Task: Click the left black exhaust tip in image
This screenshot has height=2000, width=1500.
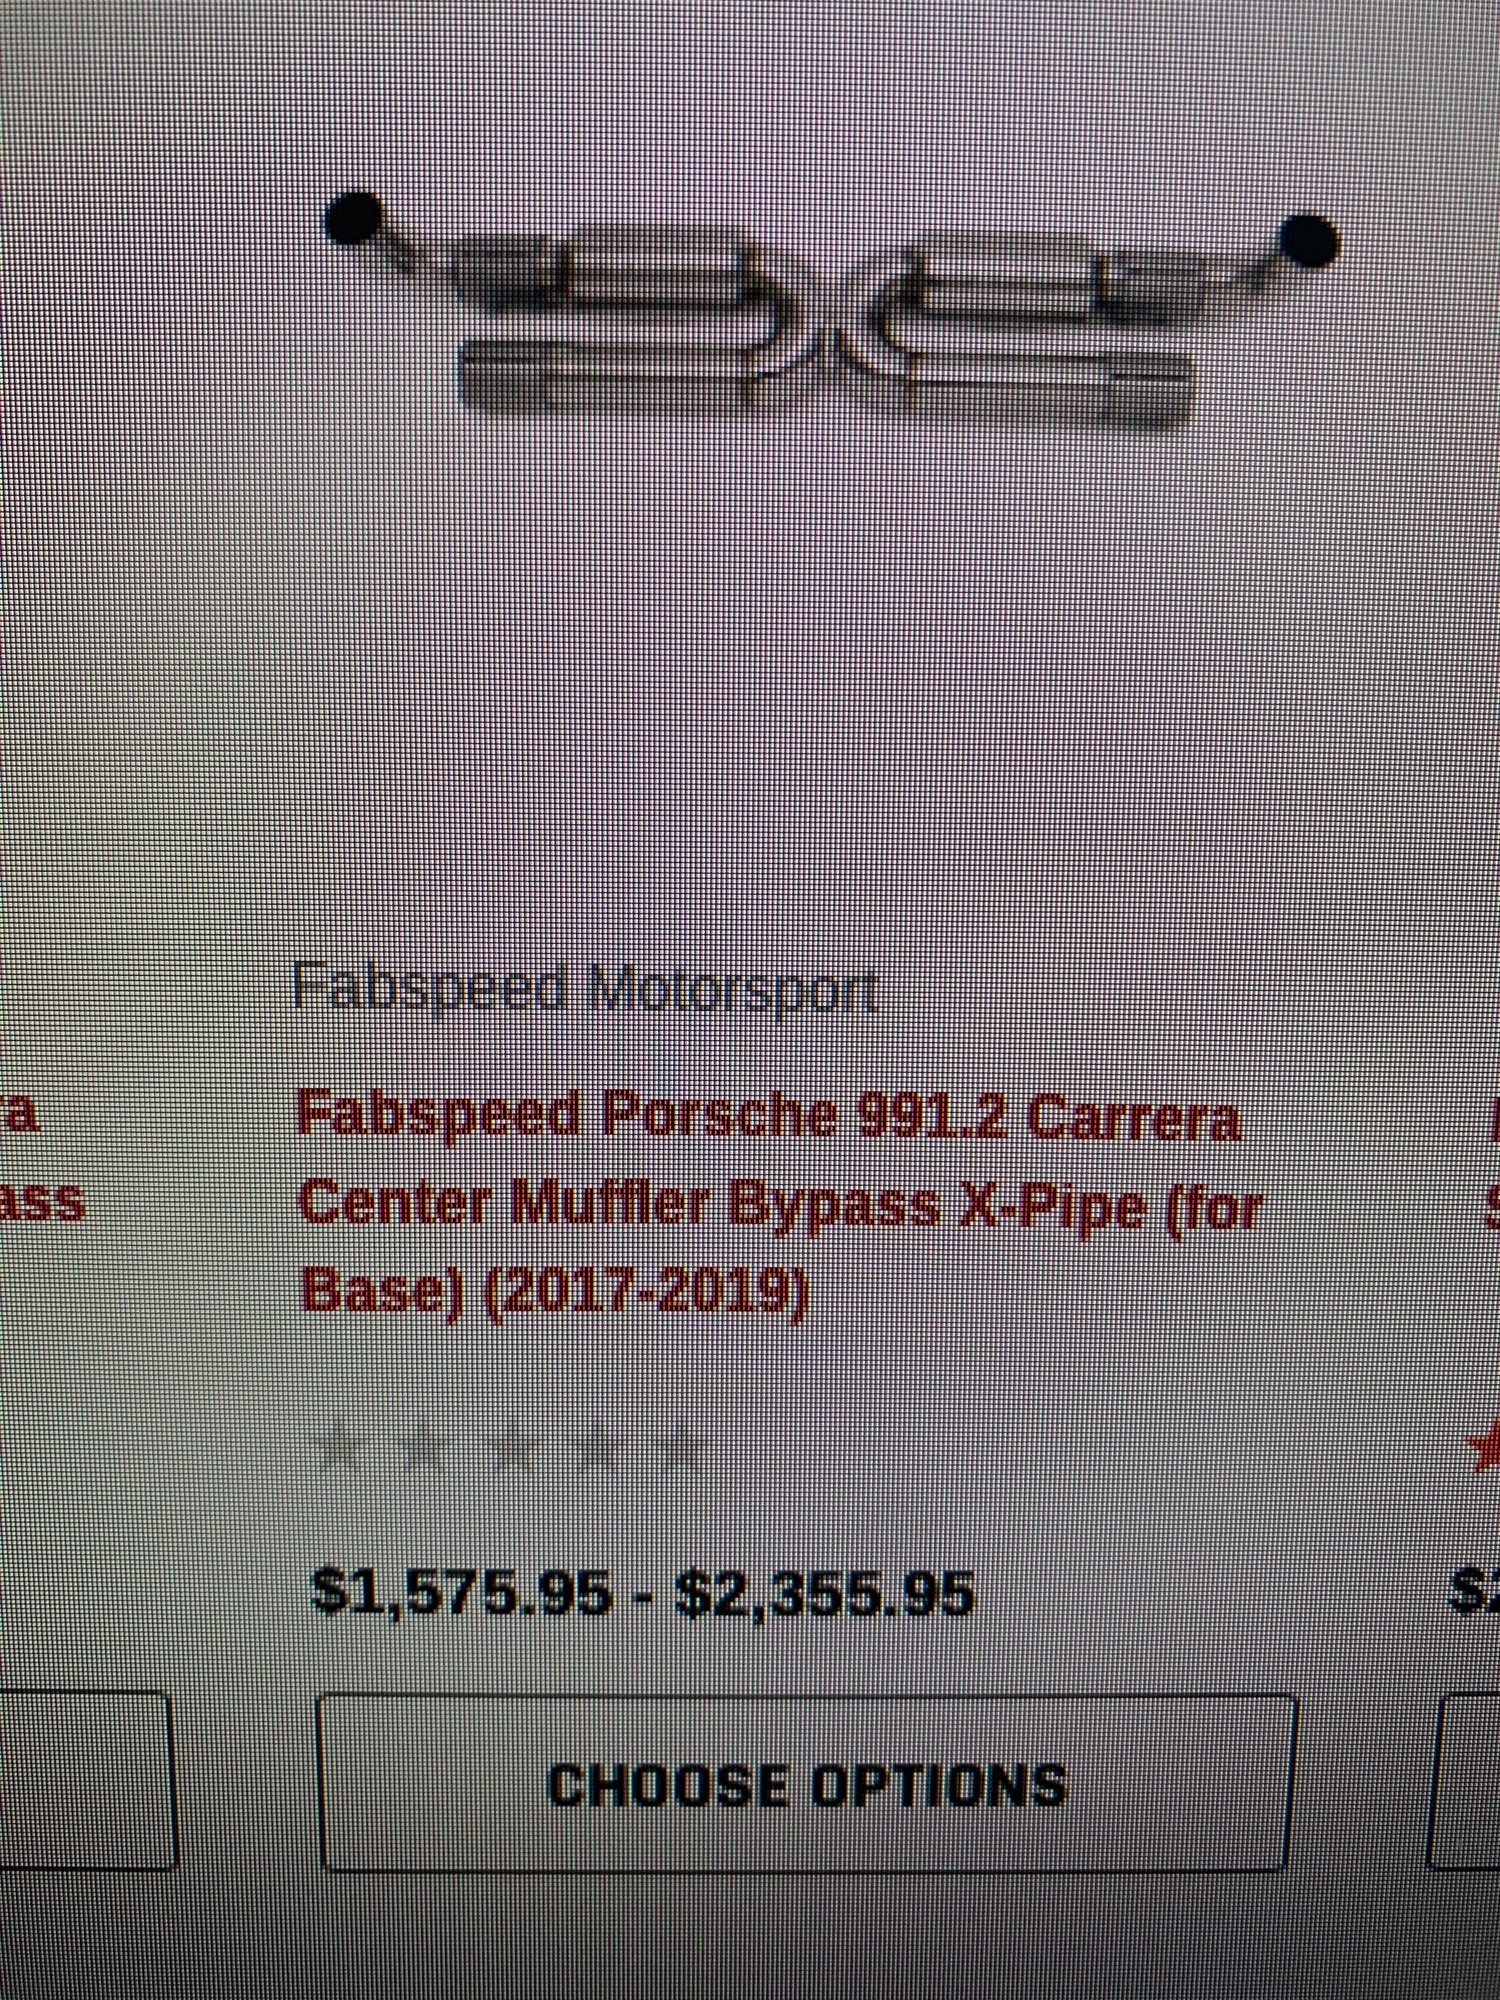Action: pyautogui.click(x=354, y=216)
